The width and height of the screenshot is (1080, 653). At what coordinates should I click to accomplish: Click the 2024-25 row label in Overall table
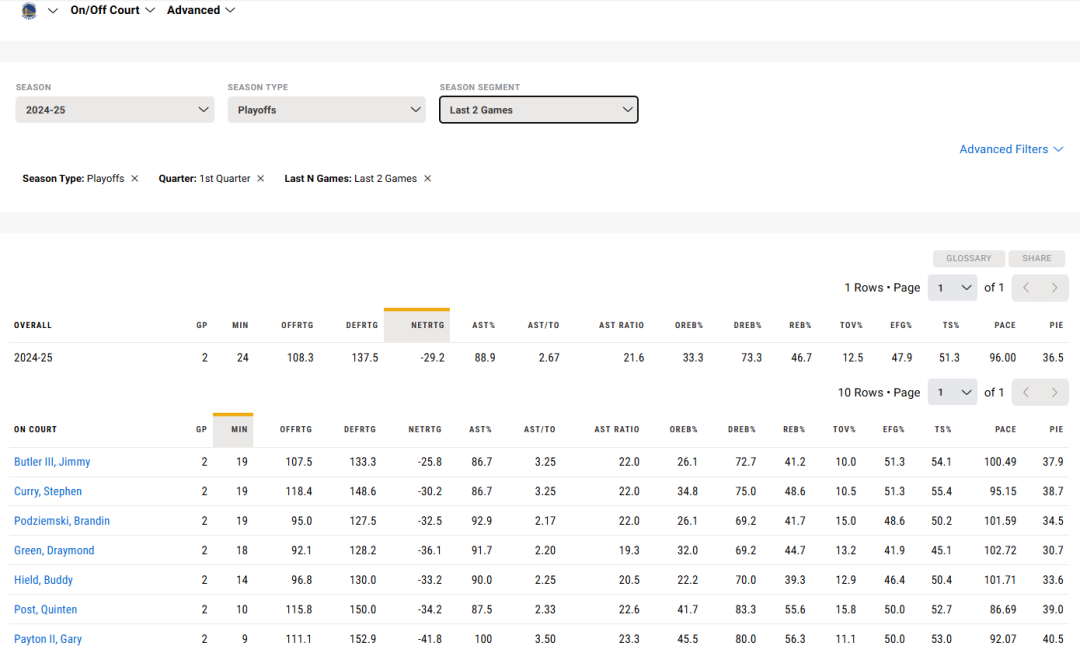[33, 358]
